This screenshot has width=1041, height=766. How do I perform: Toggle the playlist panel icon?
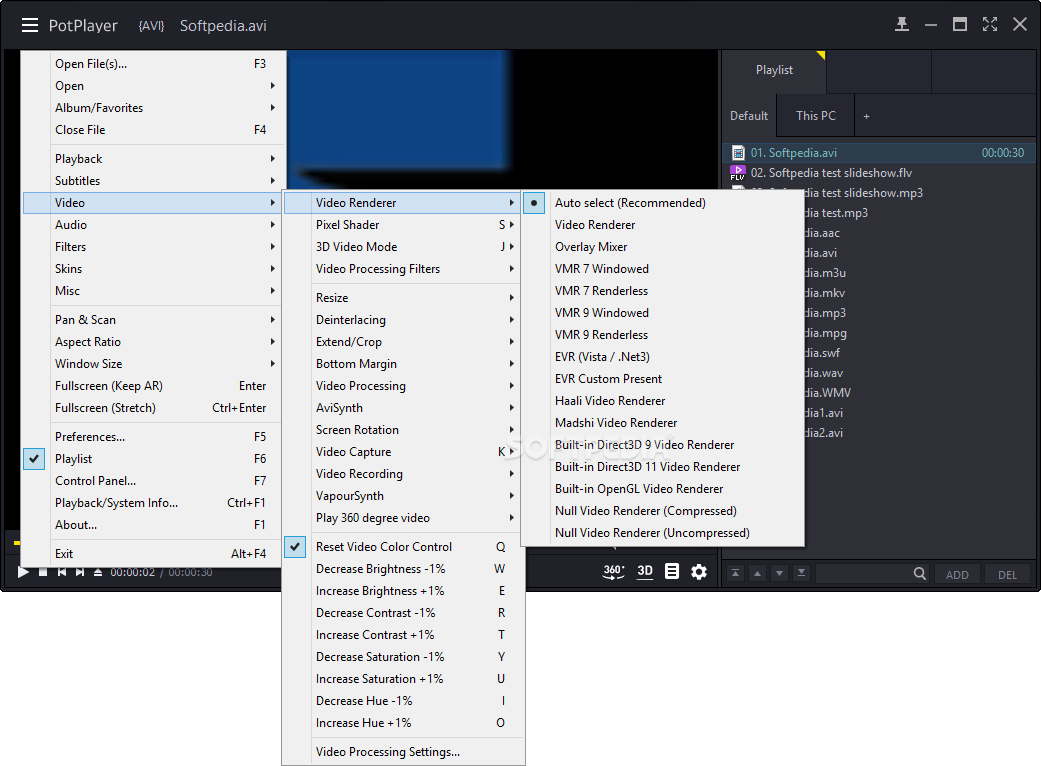click(x=672, y=572)
